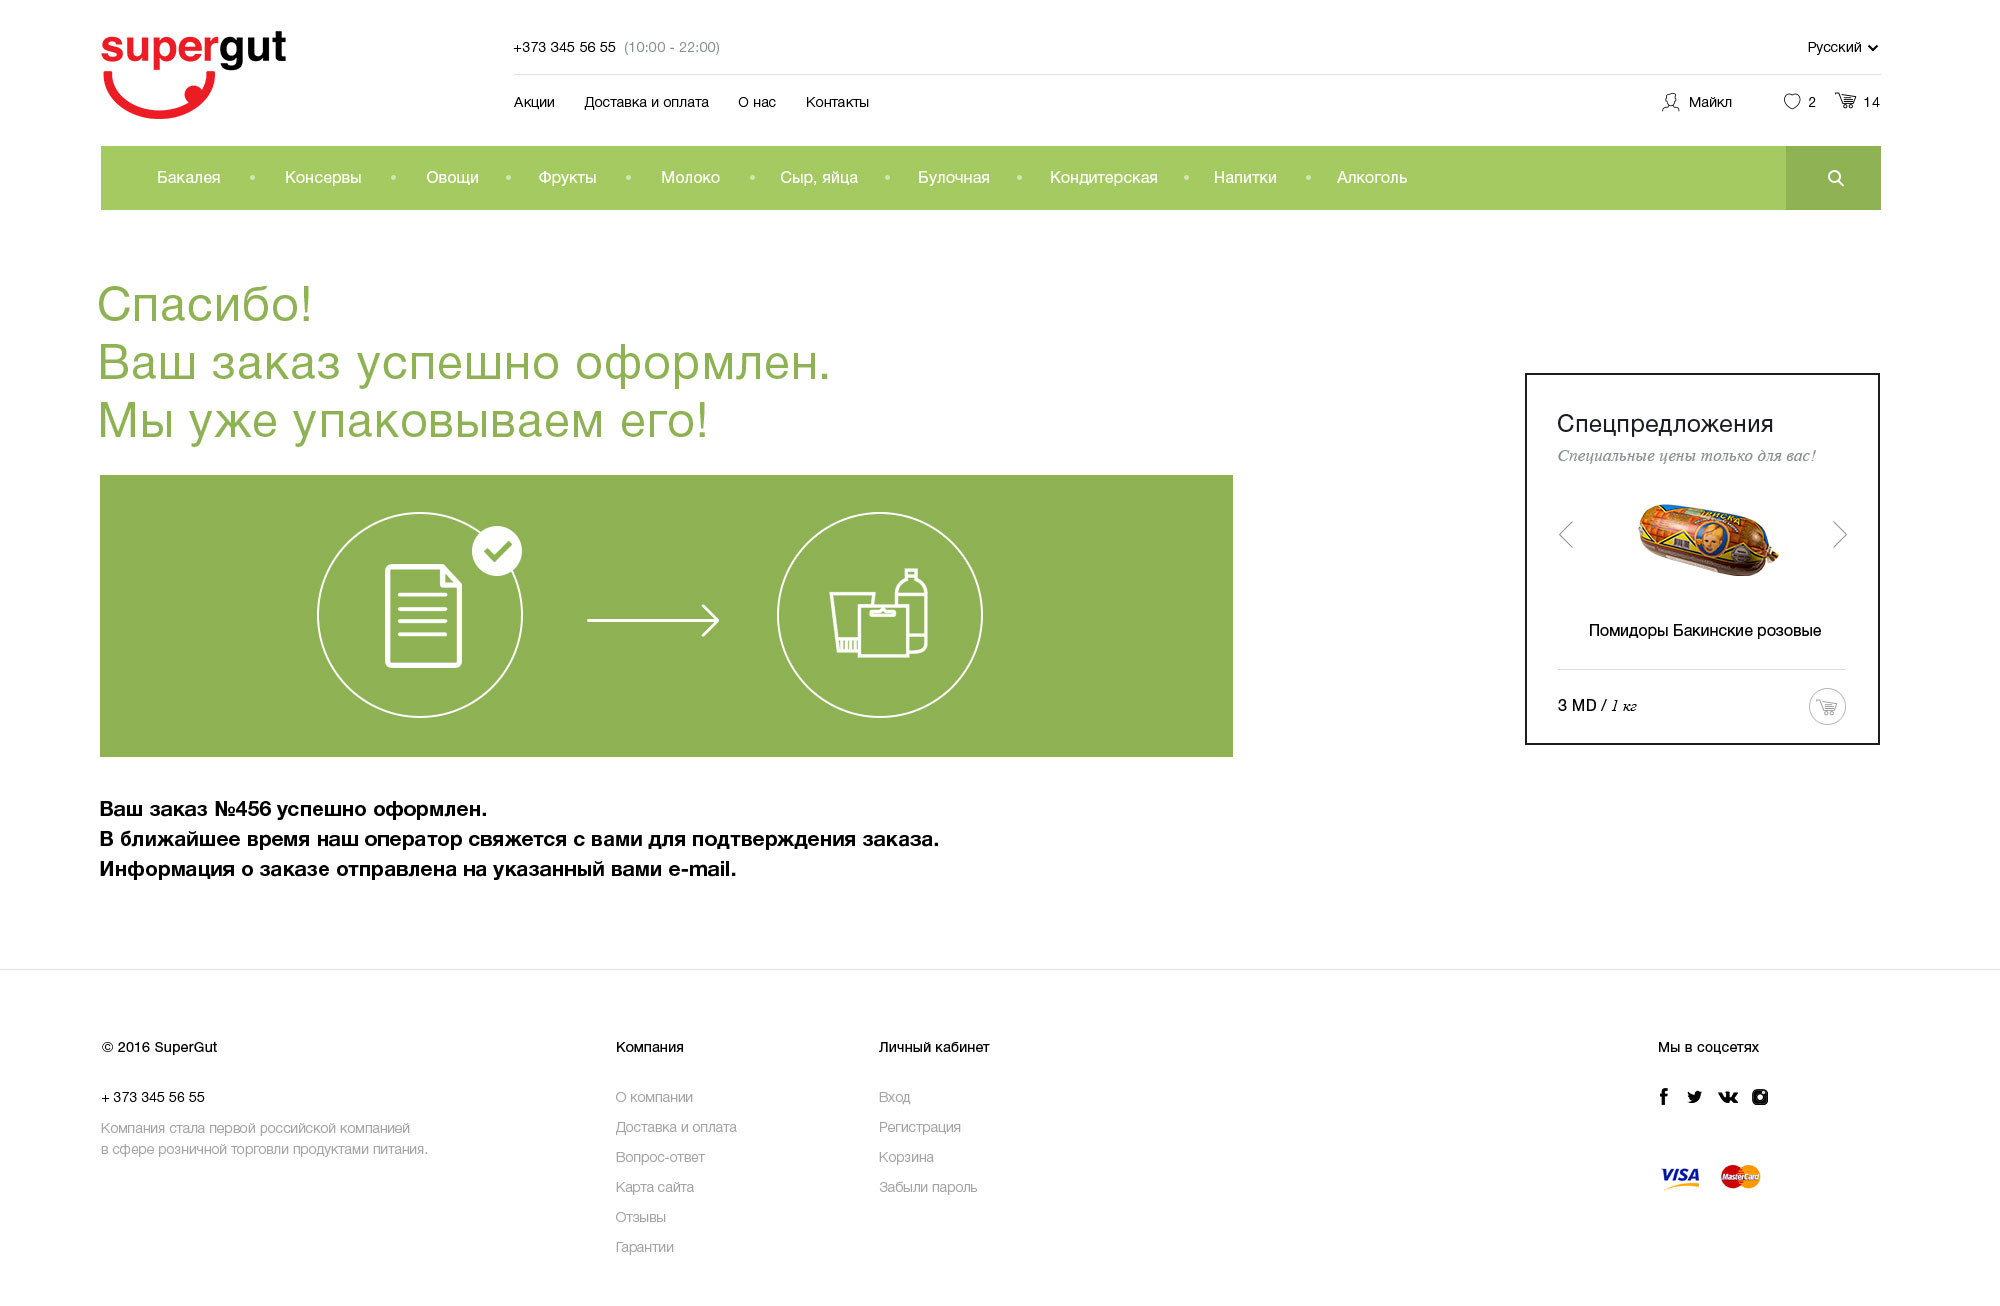2000x1306 pixels.
Task: Open the Бакалея category
Action: pyautogui.click(x=189, y=178)
